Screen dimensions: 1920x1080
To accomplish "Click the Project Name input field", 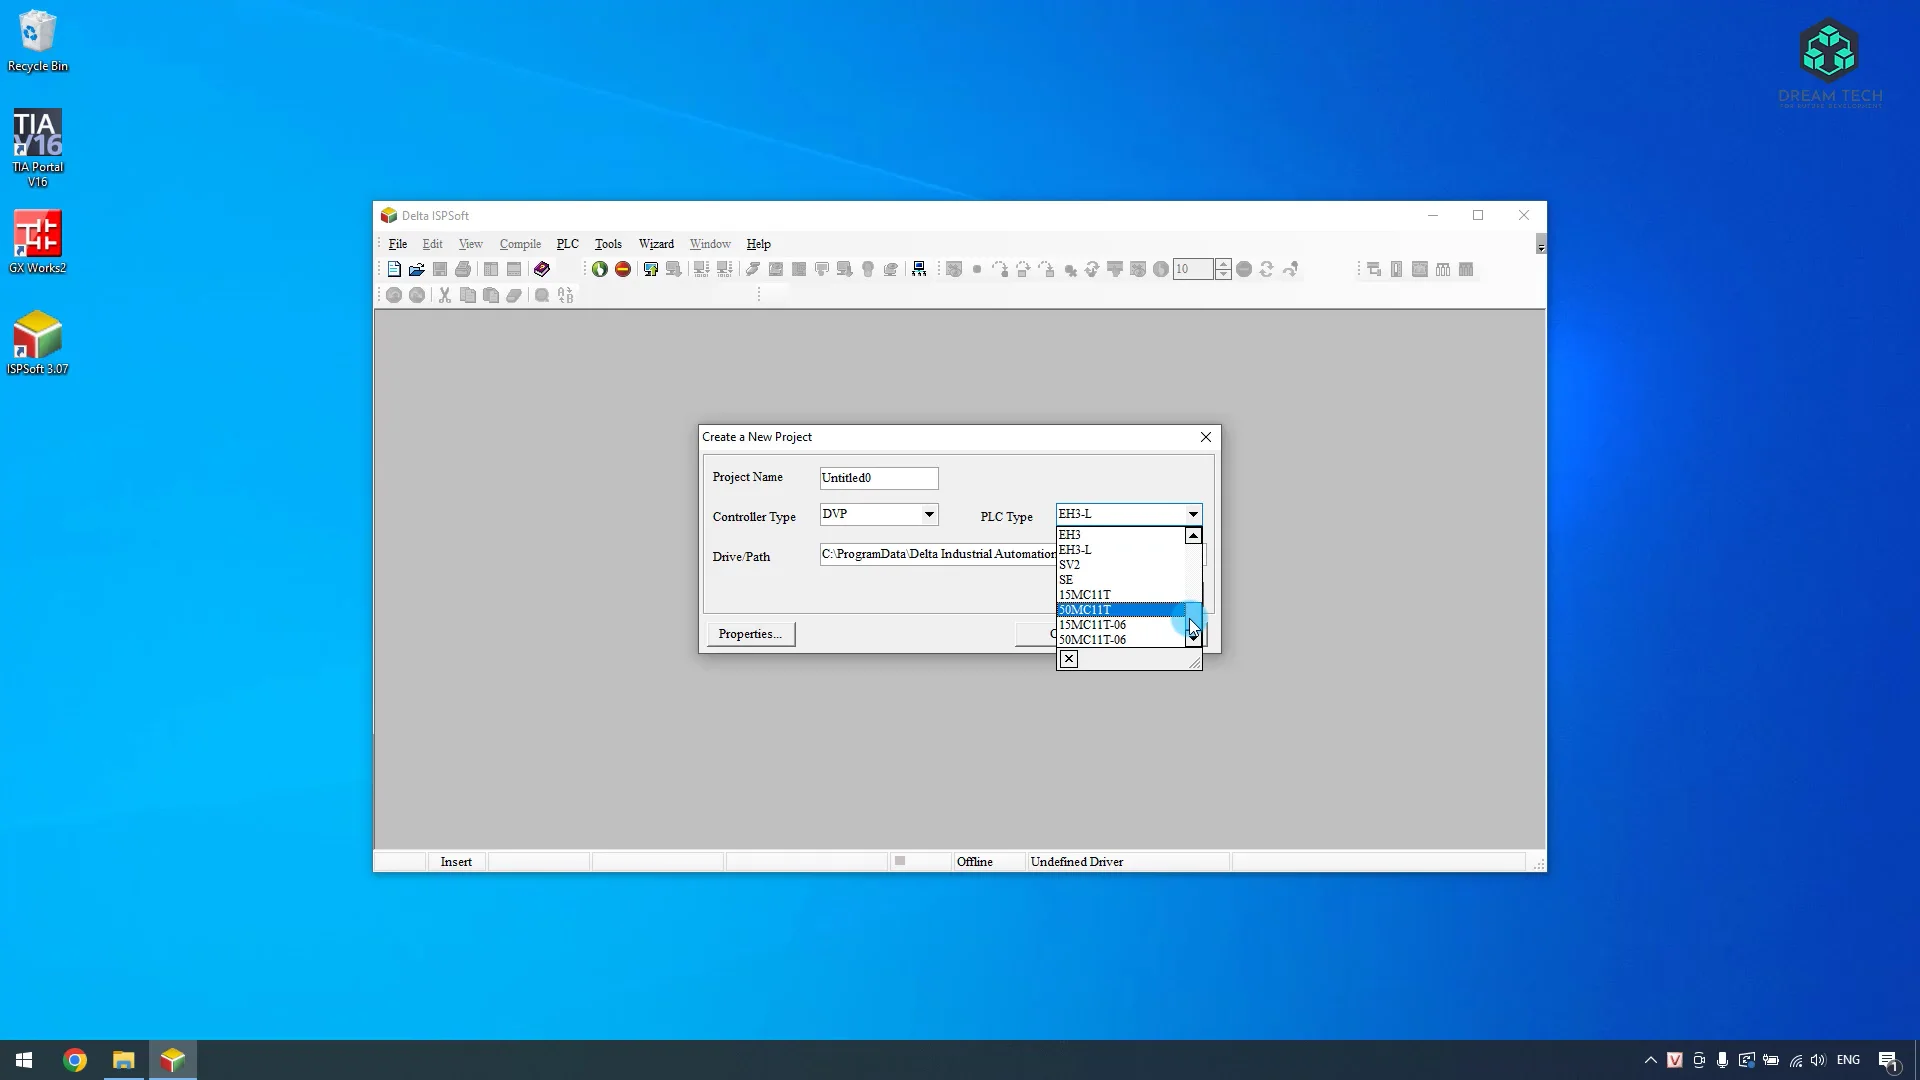I will pyautogui.click(x=877, y=477).
